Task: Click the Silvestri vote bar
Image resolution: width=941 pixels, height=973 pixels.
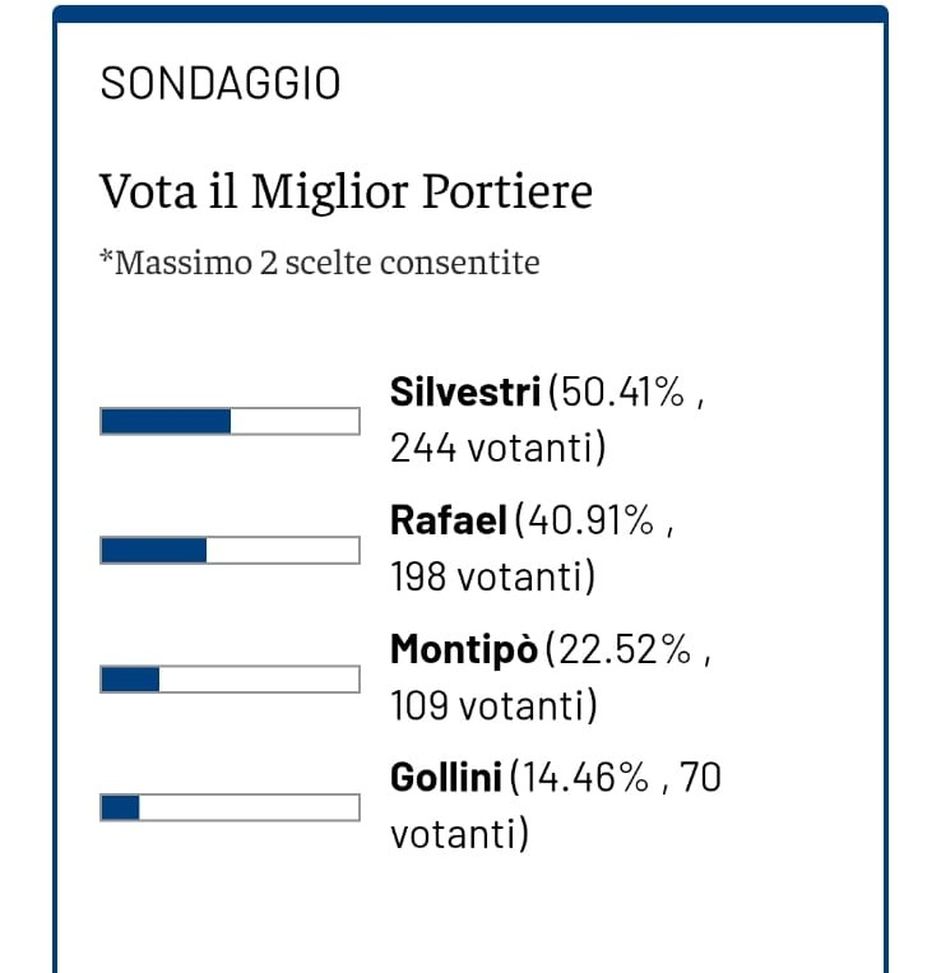Action: 229,420
